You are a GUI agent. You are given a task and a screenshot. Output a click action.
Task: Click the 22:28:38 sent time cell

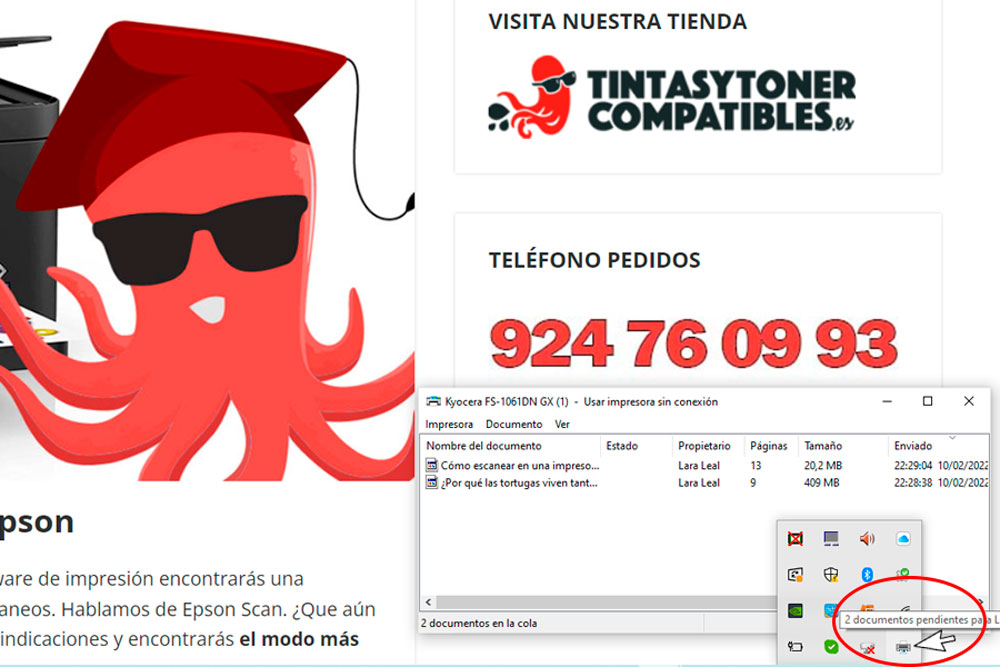point(913,483)
